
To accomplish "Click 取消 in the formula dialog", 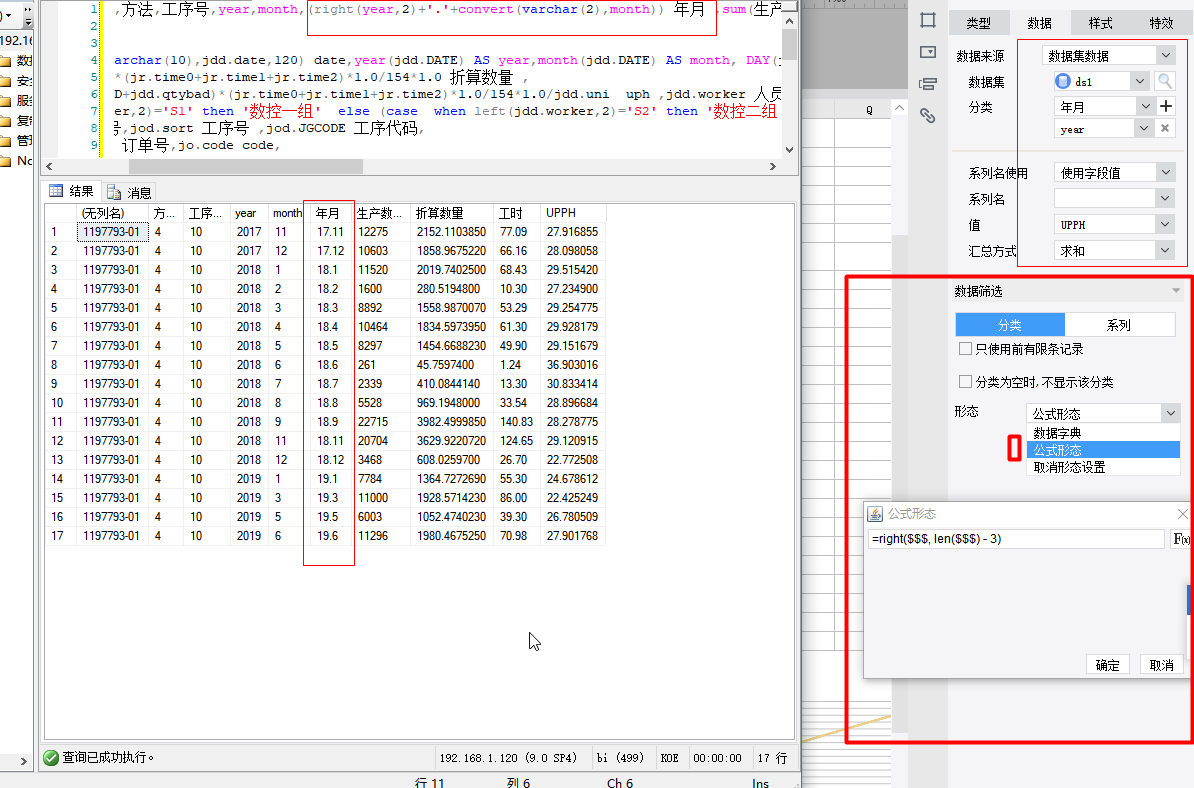I will pyautogui.click(x=1161, y=665).
